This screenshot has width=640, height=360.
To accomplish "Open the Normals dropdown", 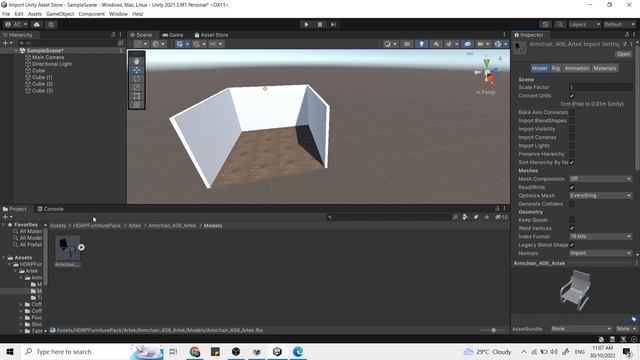I will pyautogui.click(x=601, y=253).
